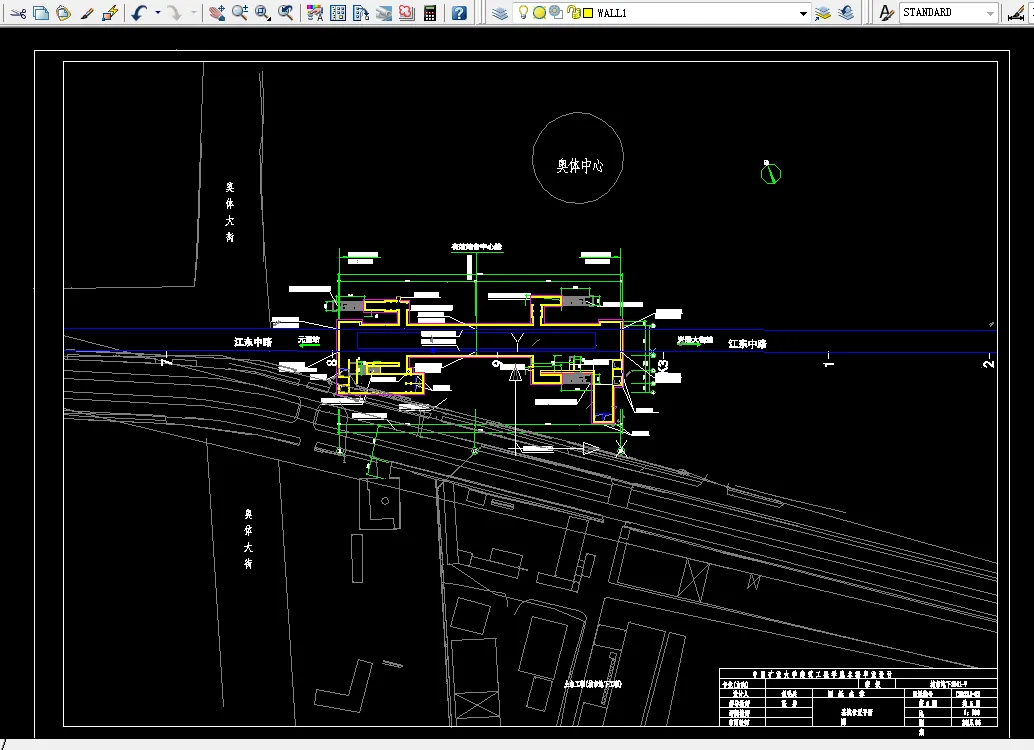The width and height of the screenshot is (1034, 750).
Task: Activate the Pan realtime hand tool
Action: pyautogui.click(x=217, y=13)
